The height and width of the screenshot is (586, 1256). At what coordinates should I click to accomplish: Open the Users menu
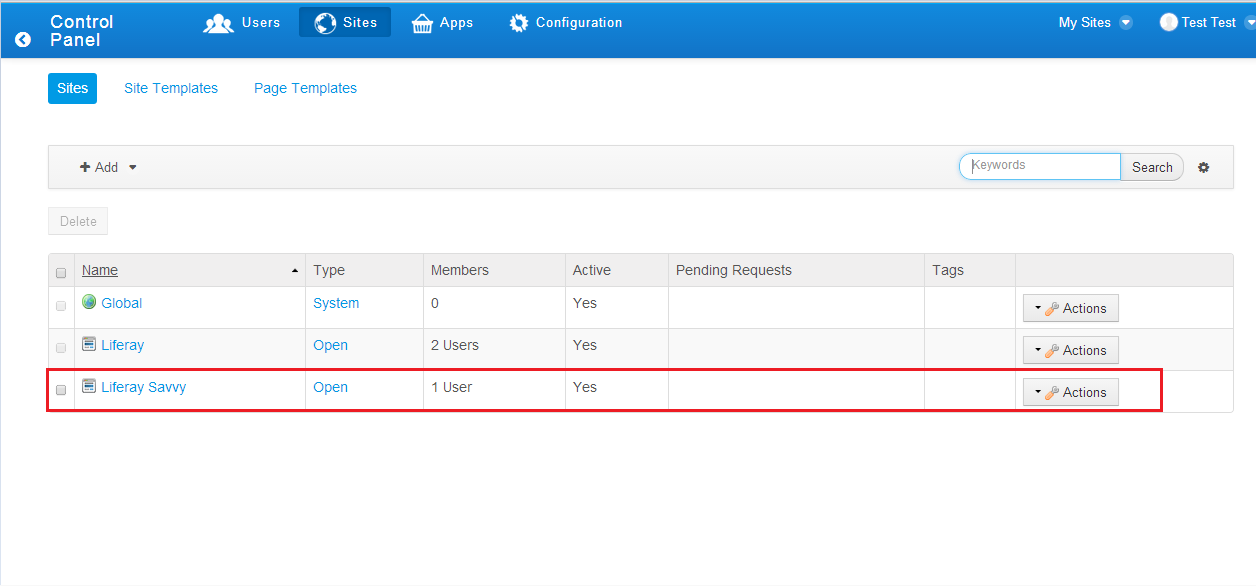[x=242, y=22]
